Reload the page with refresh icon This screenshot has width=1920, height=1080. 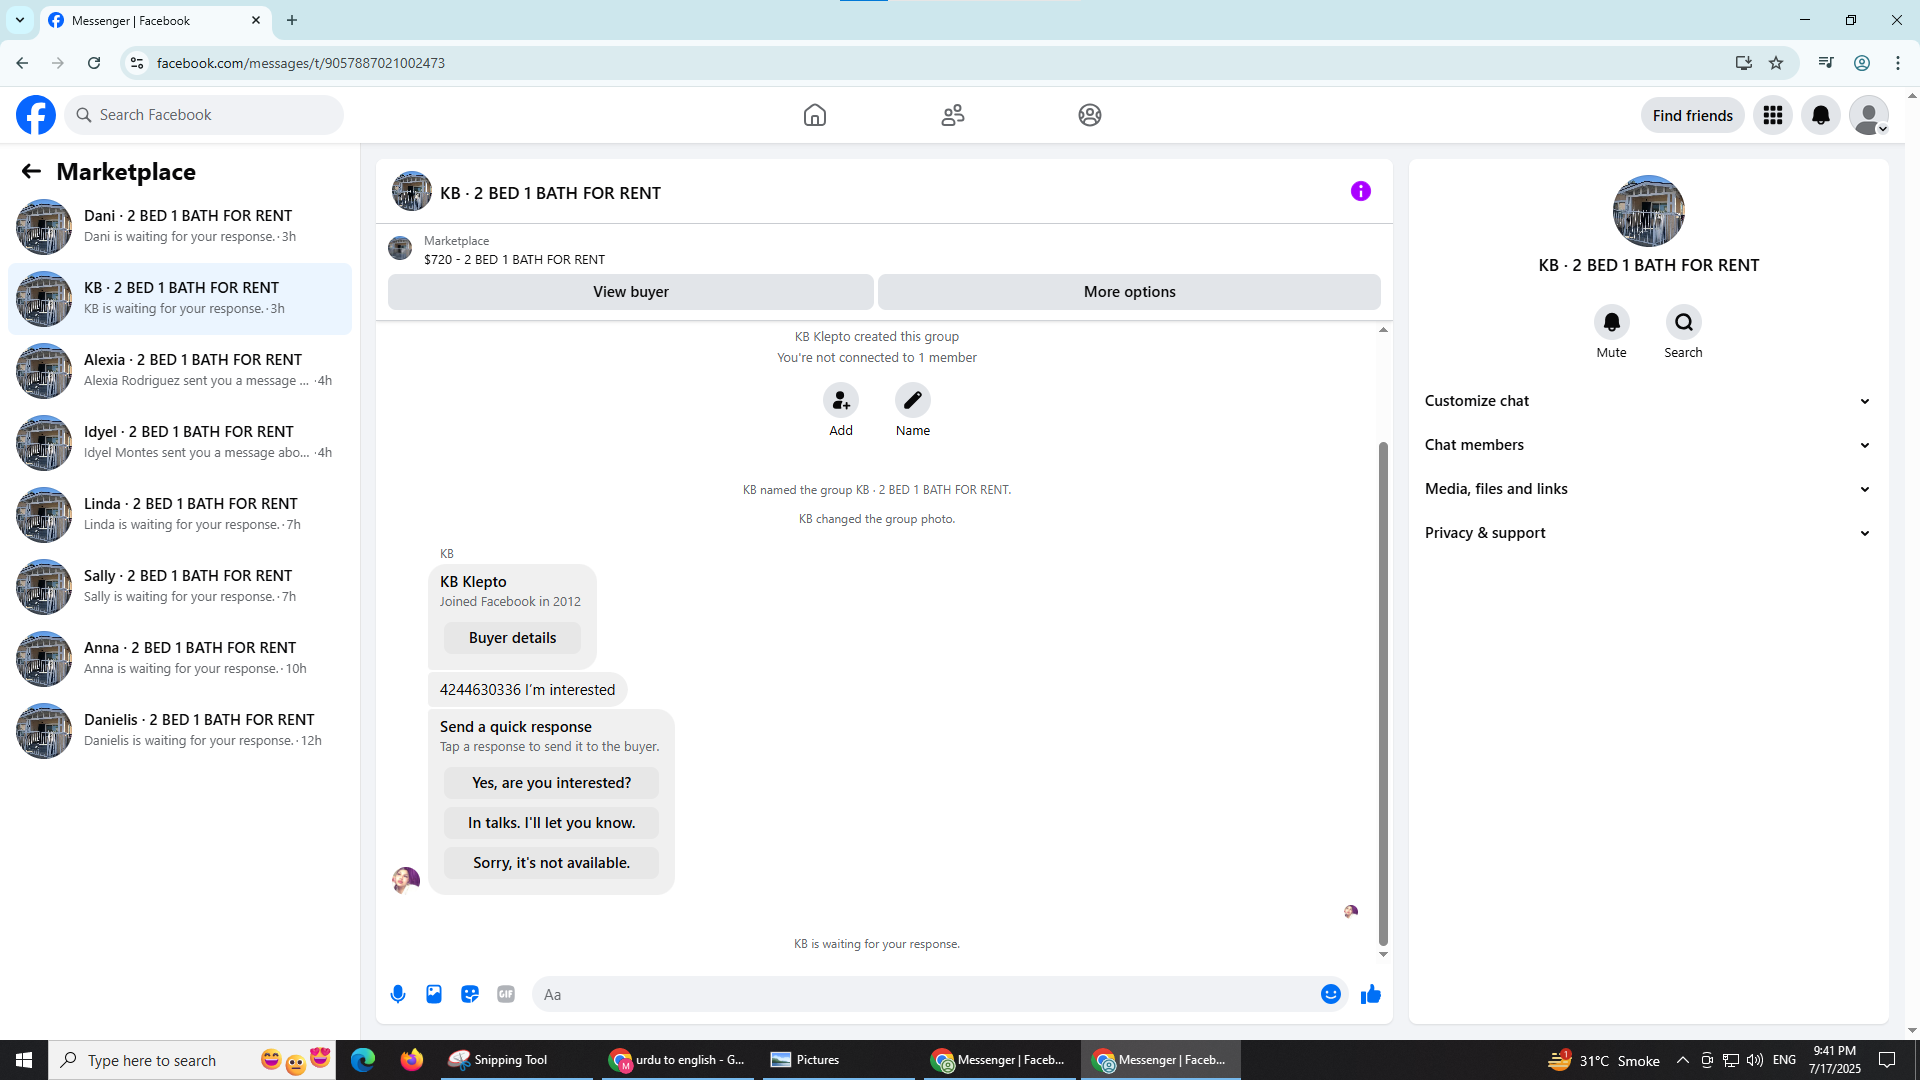94,63
